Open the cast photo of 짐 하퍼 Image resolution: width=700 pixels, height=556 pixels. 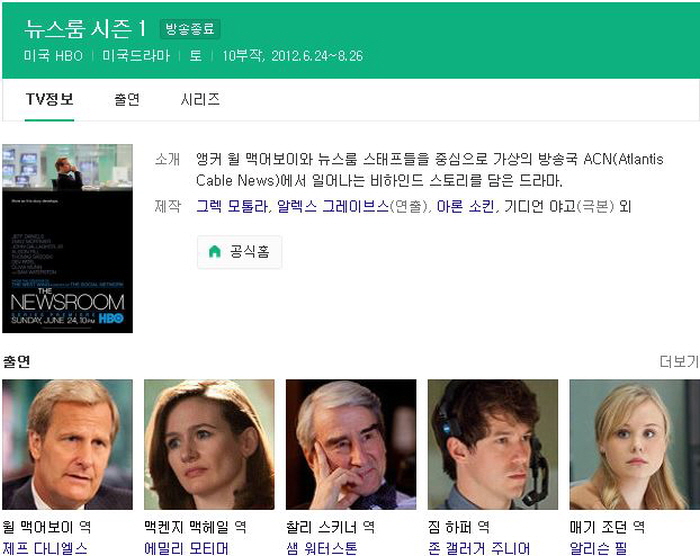(493, 444)
